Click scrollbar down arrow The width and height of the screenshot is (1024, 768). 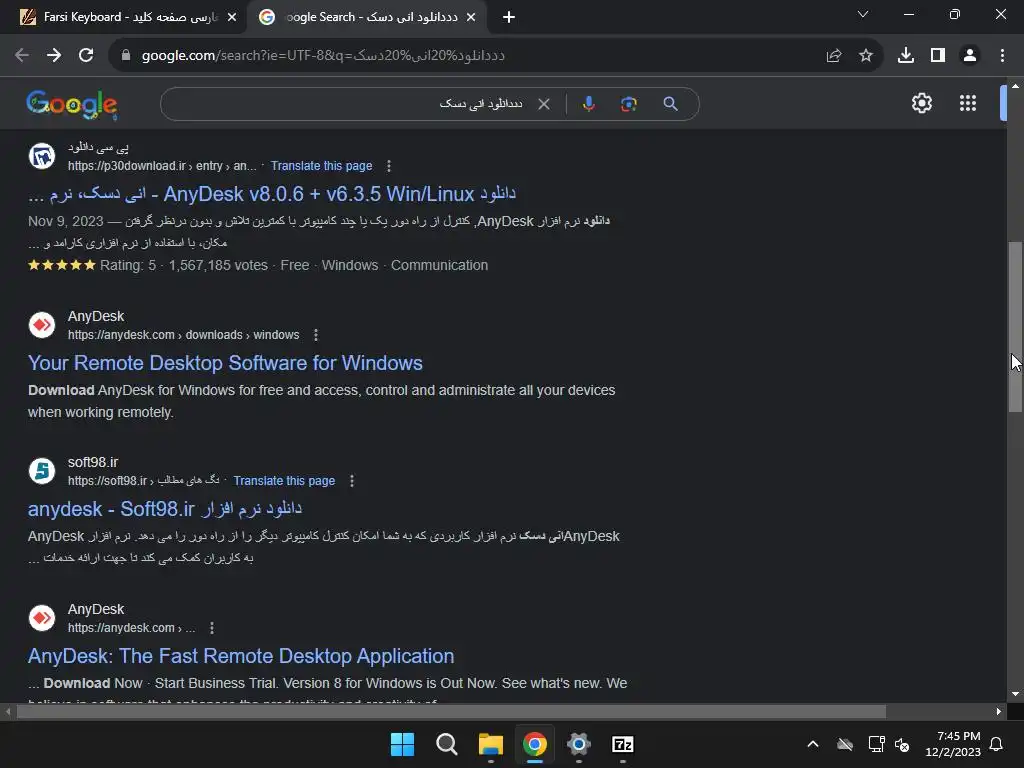1015,694
